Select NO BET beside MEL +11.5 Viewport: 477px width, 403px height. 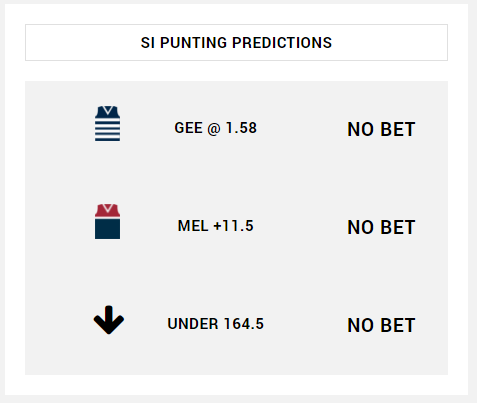pyautogui.click(x=381, y=227)
